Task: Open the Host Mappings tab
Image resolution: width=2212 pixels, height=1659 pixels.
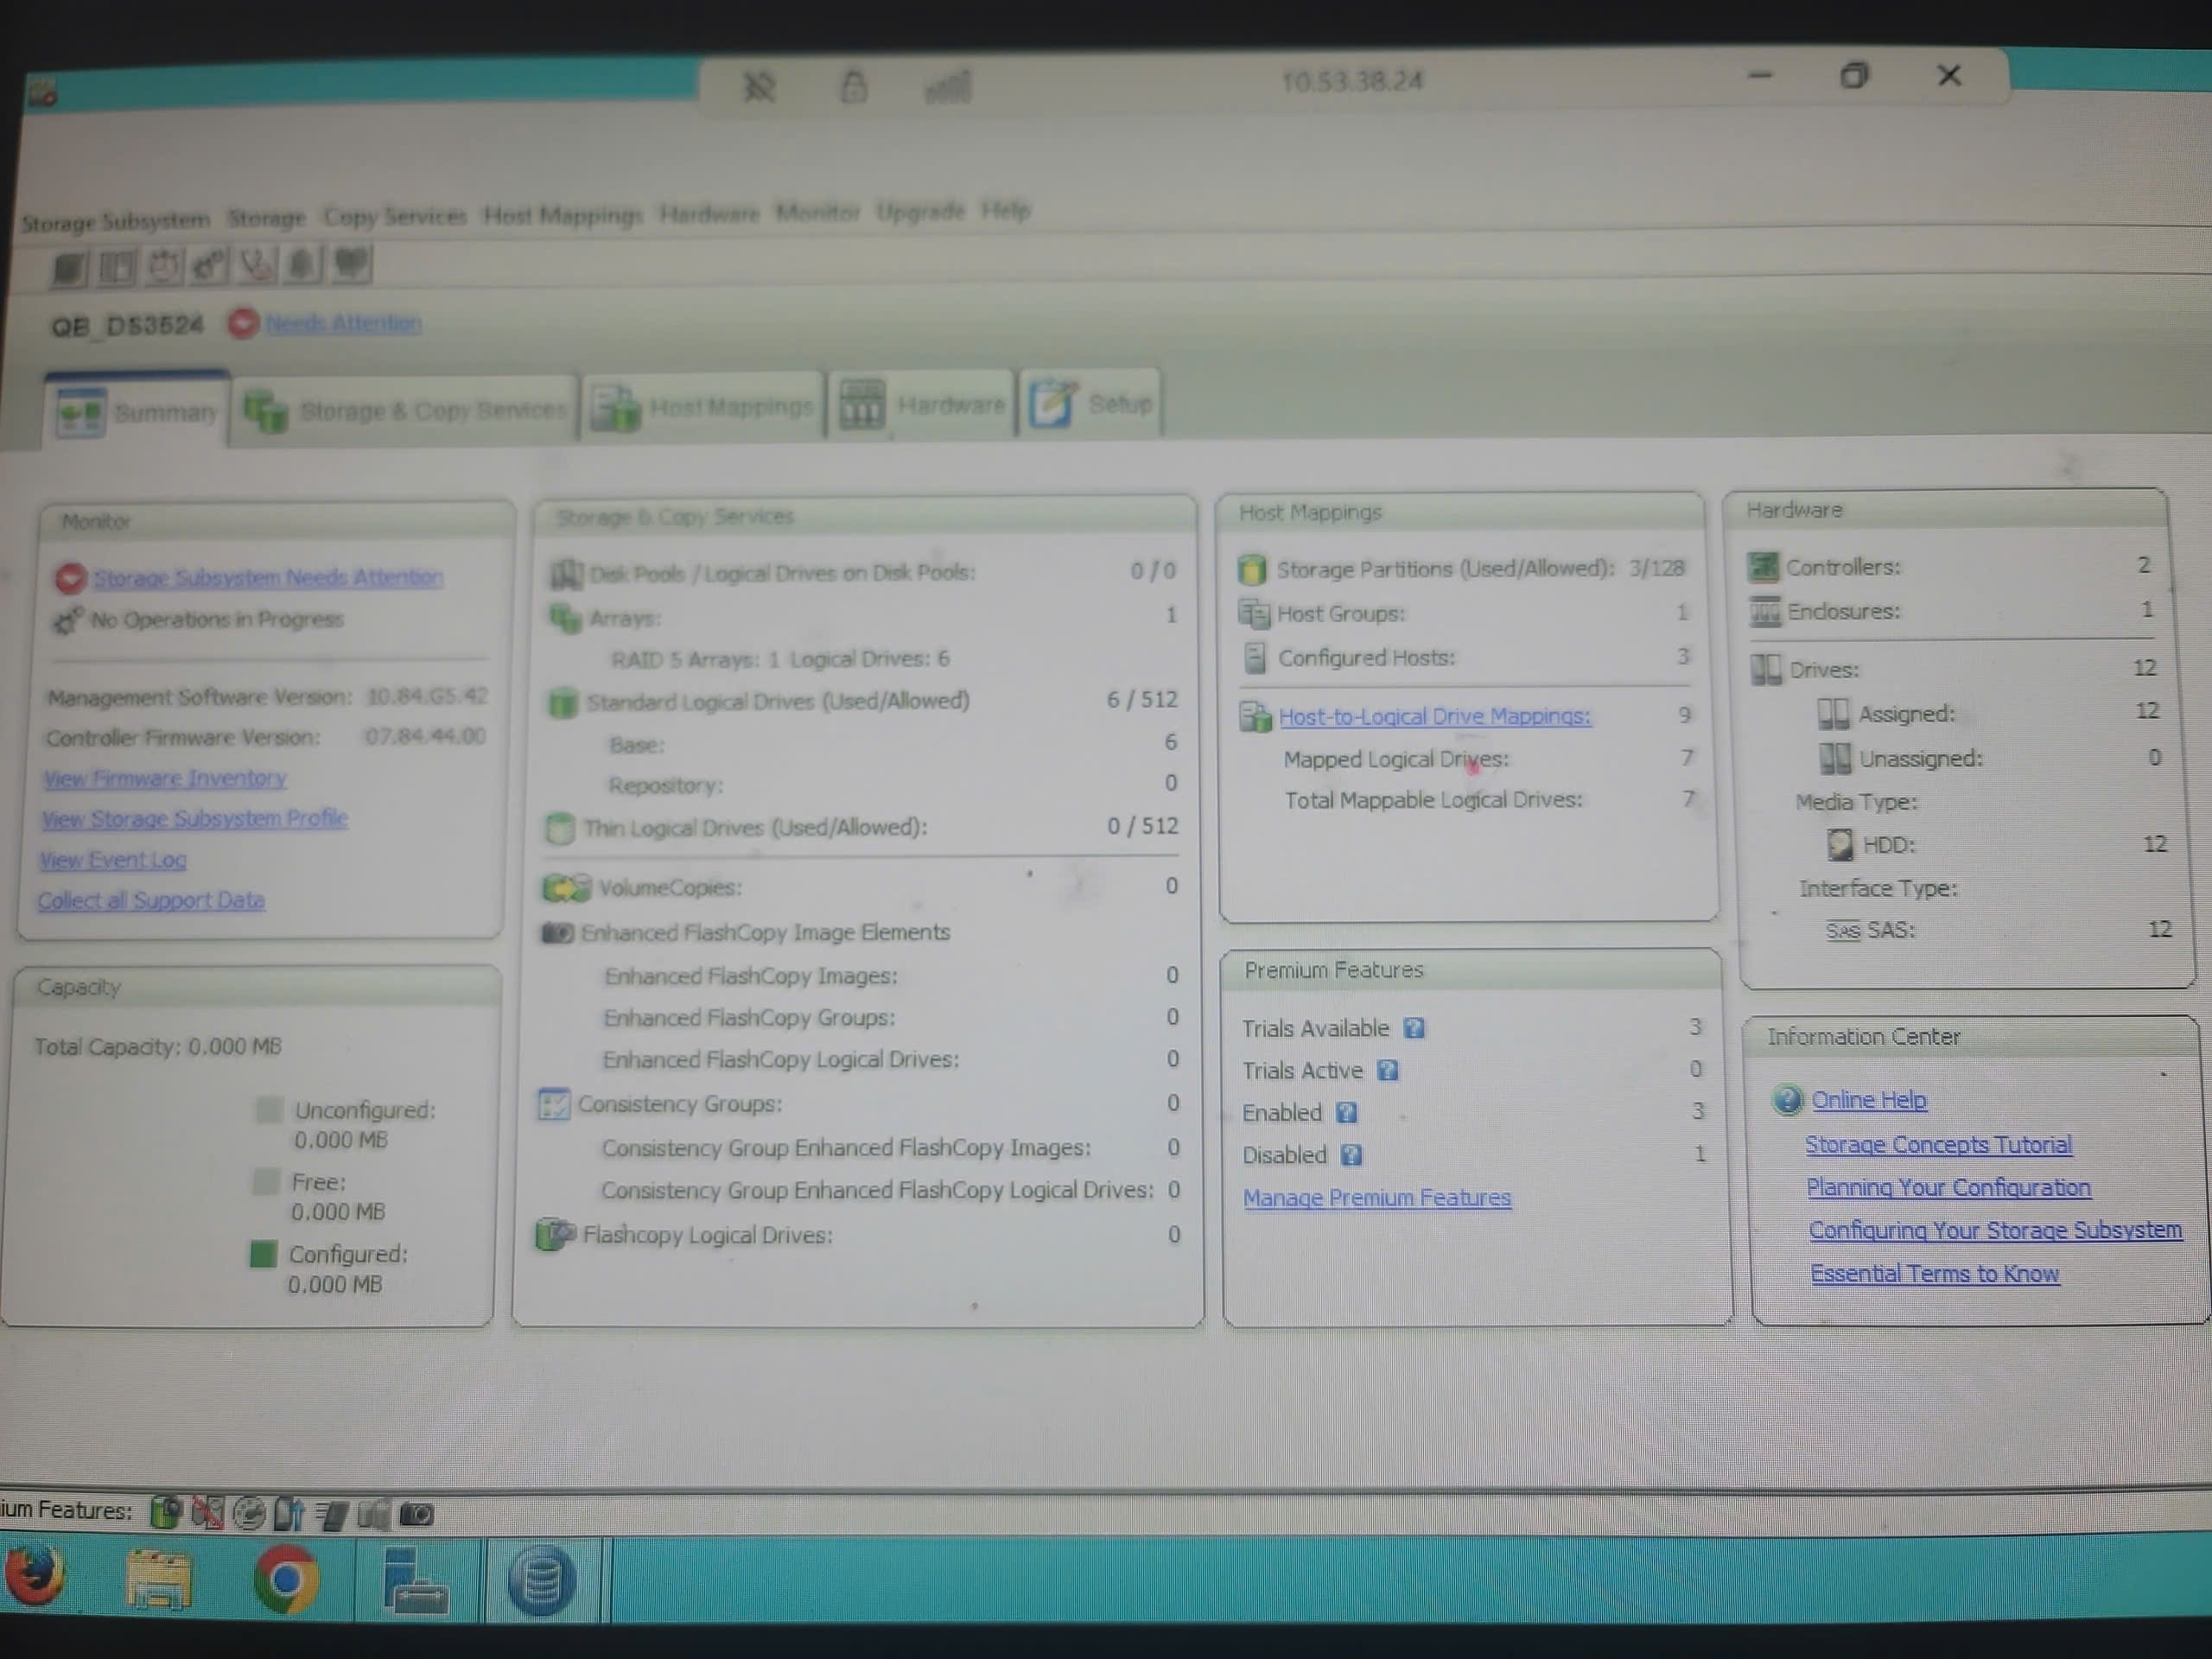Action: (x=703, y=407)
